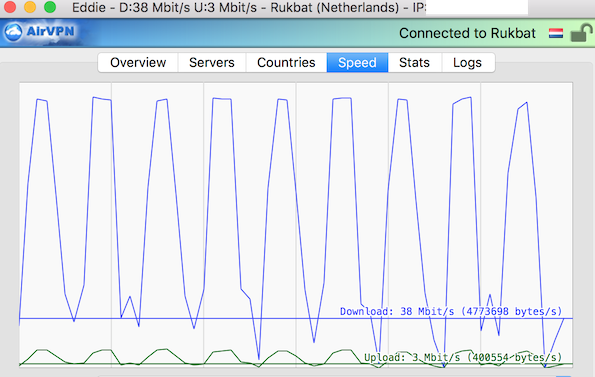Close the Eddie window with red button

point(9,7)
